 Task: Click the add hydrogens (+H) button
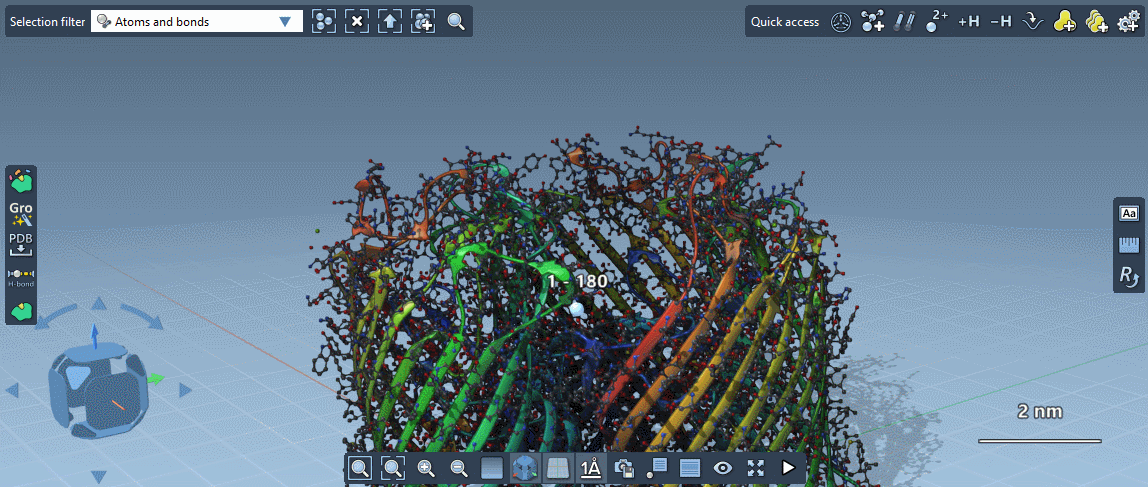tap(968, 22)
